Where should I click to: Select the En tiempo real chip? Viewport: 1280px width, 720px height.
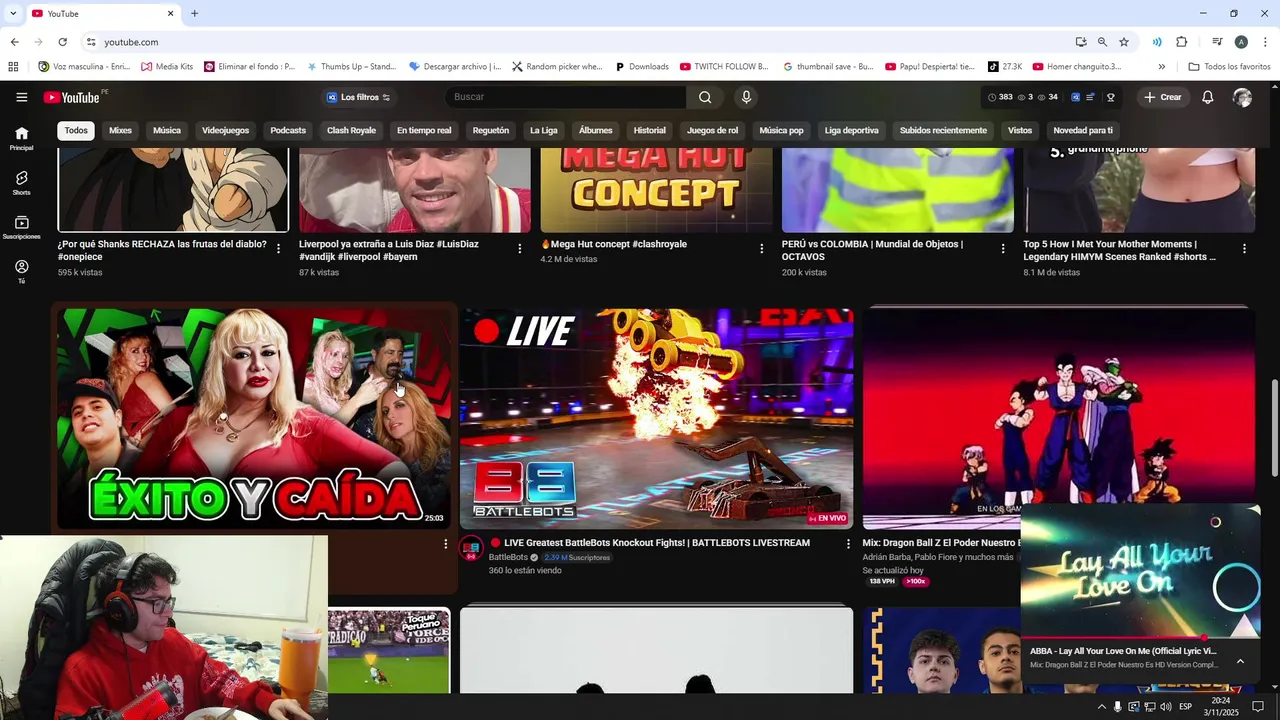coord(424,130)
